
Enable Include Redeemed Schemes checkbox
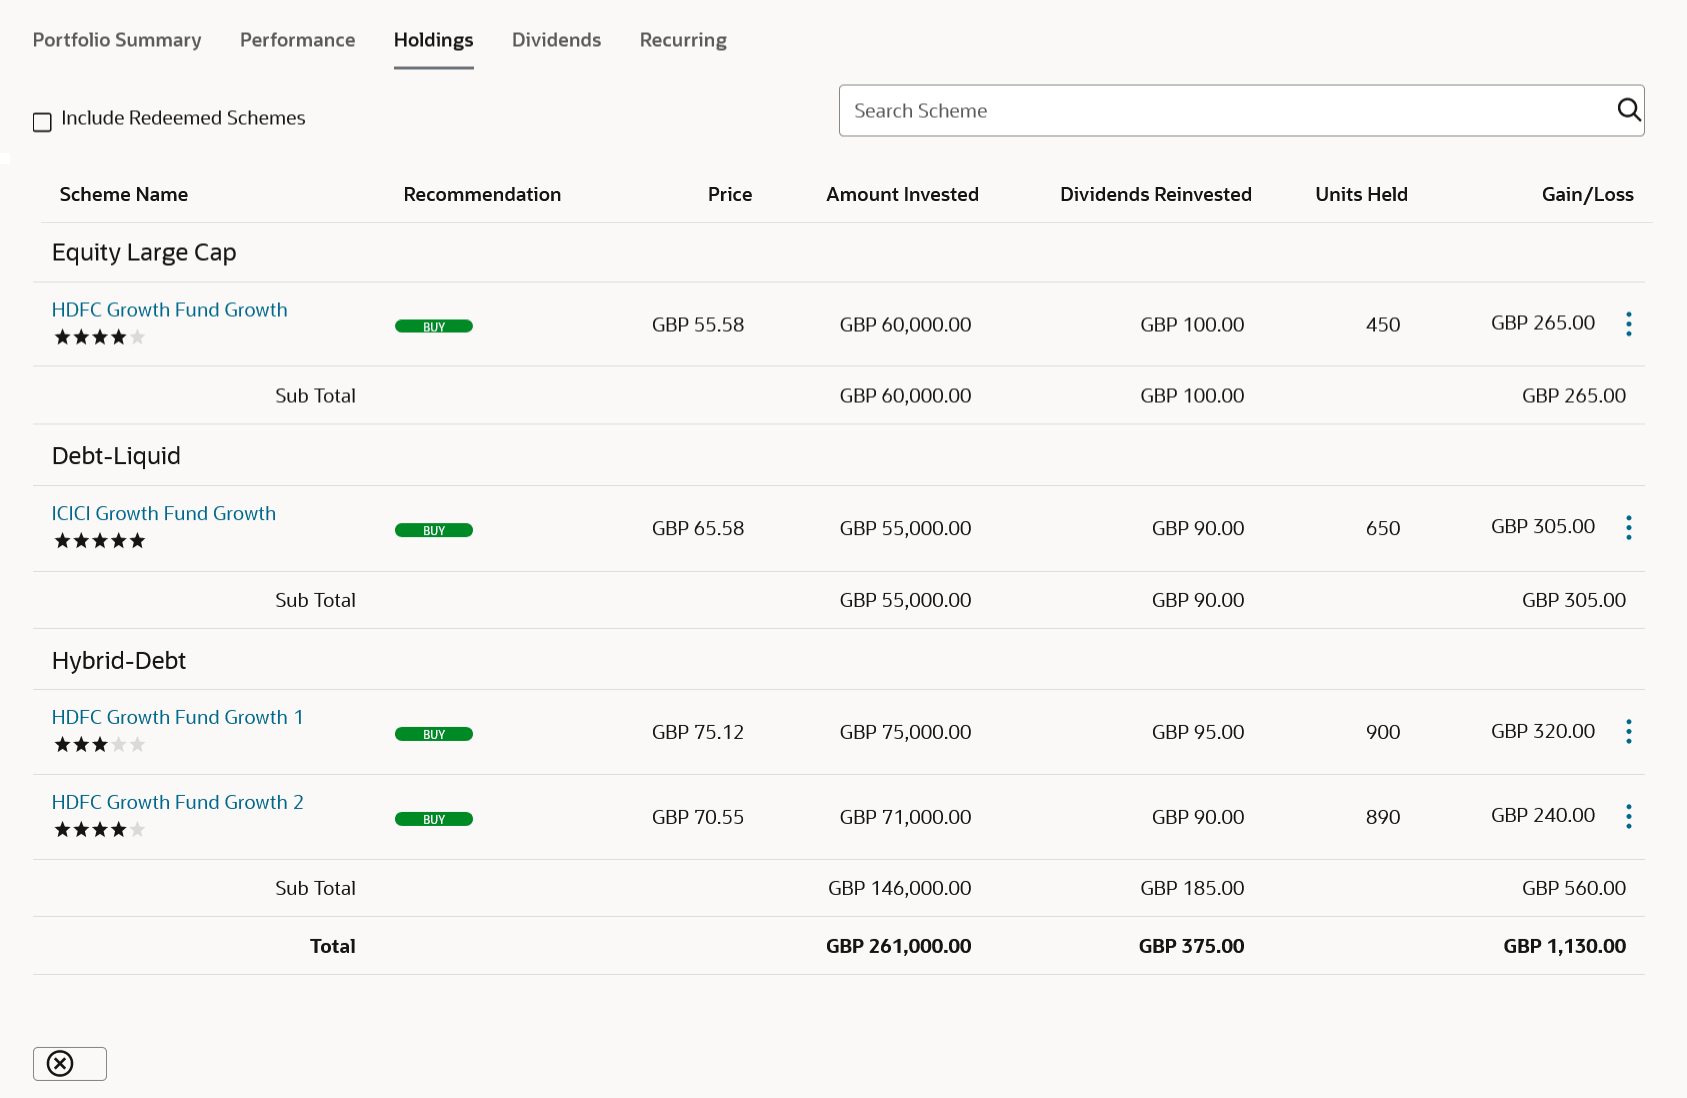[42, 122]
